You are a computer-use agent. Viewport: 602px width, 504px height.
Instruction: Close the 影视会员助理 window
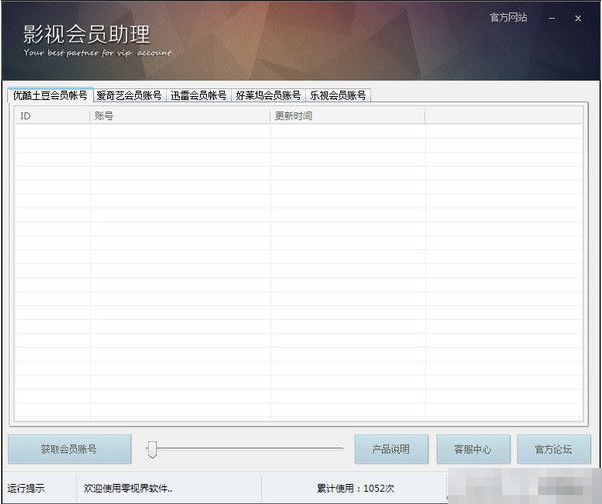[x=578, y=18]
